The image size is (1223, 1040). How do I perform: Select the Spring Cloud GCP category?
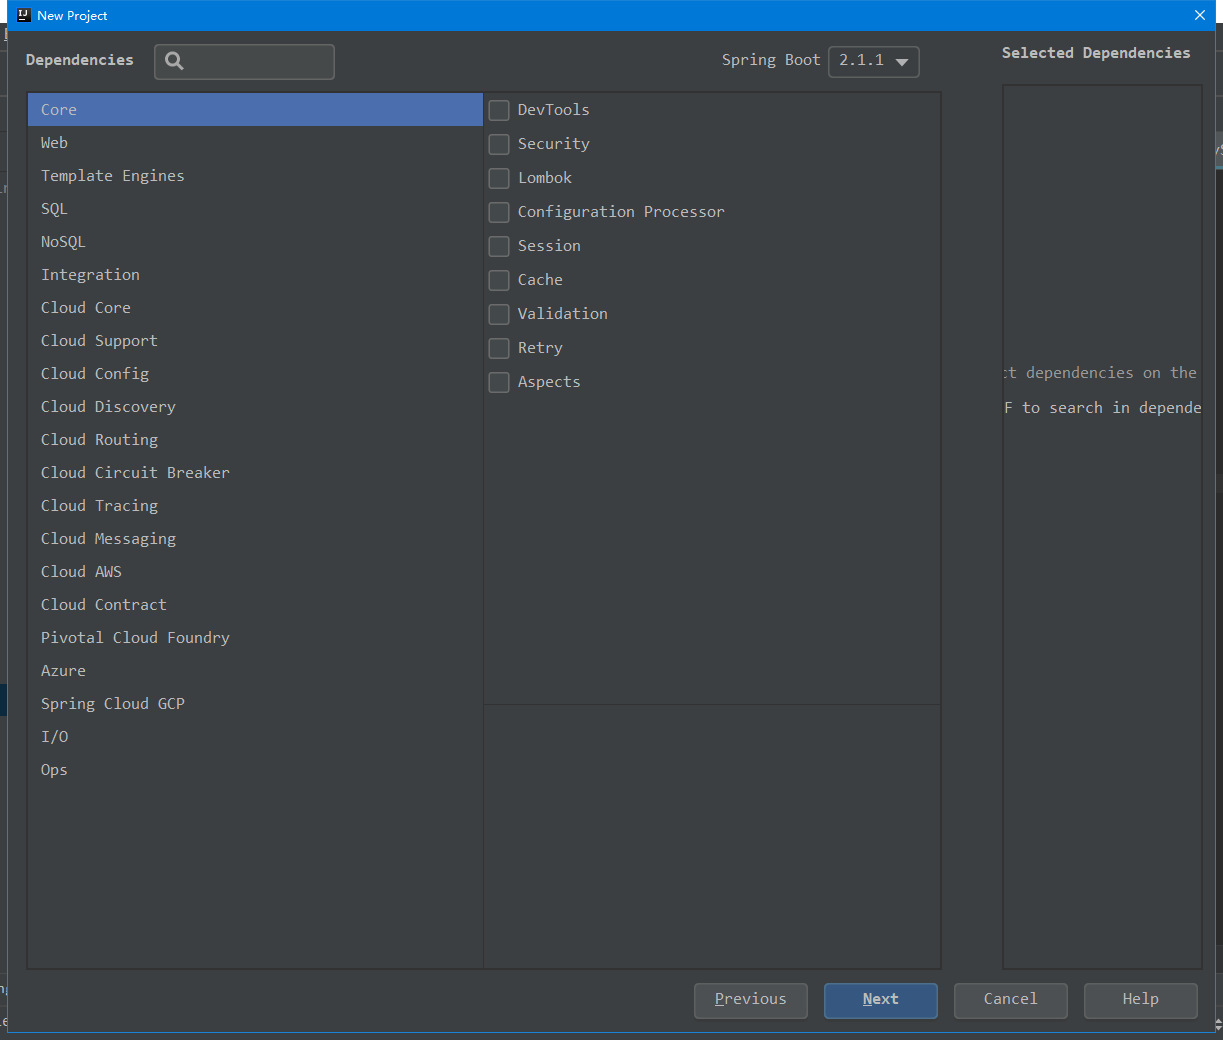255,704
